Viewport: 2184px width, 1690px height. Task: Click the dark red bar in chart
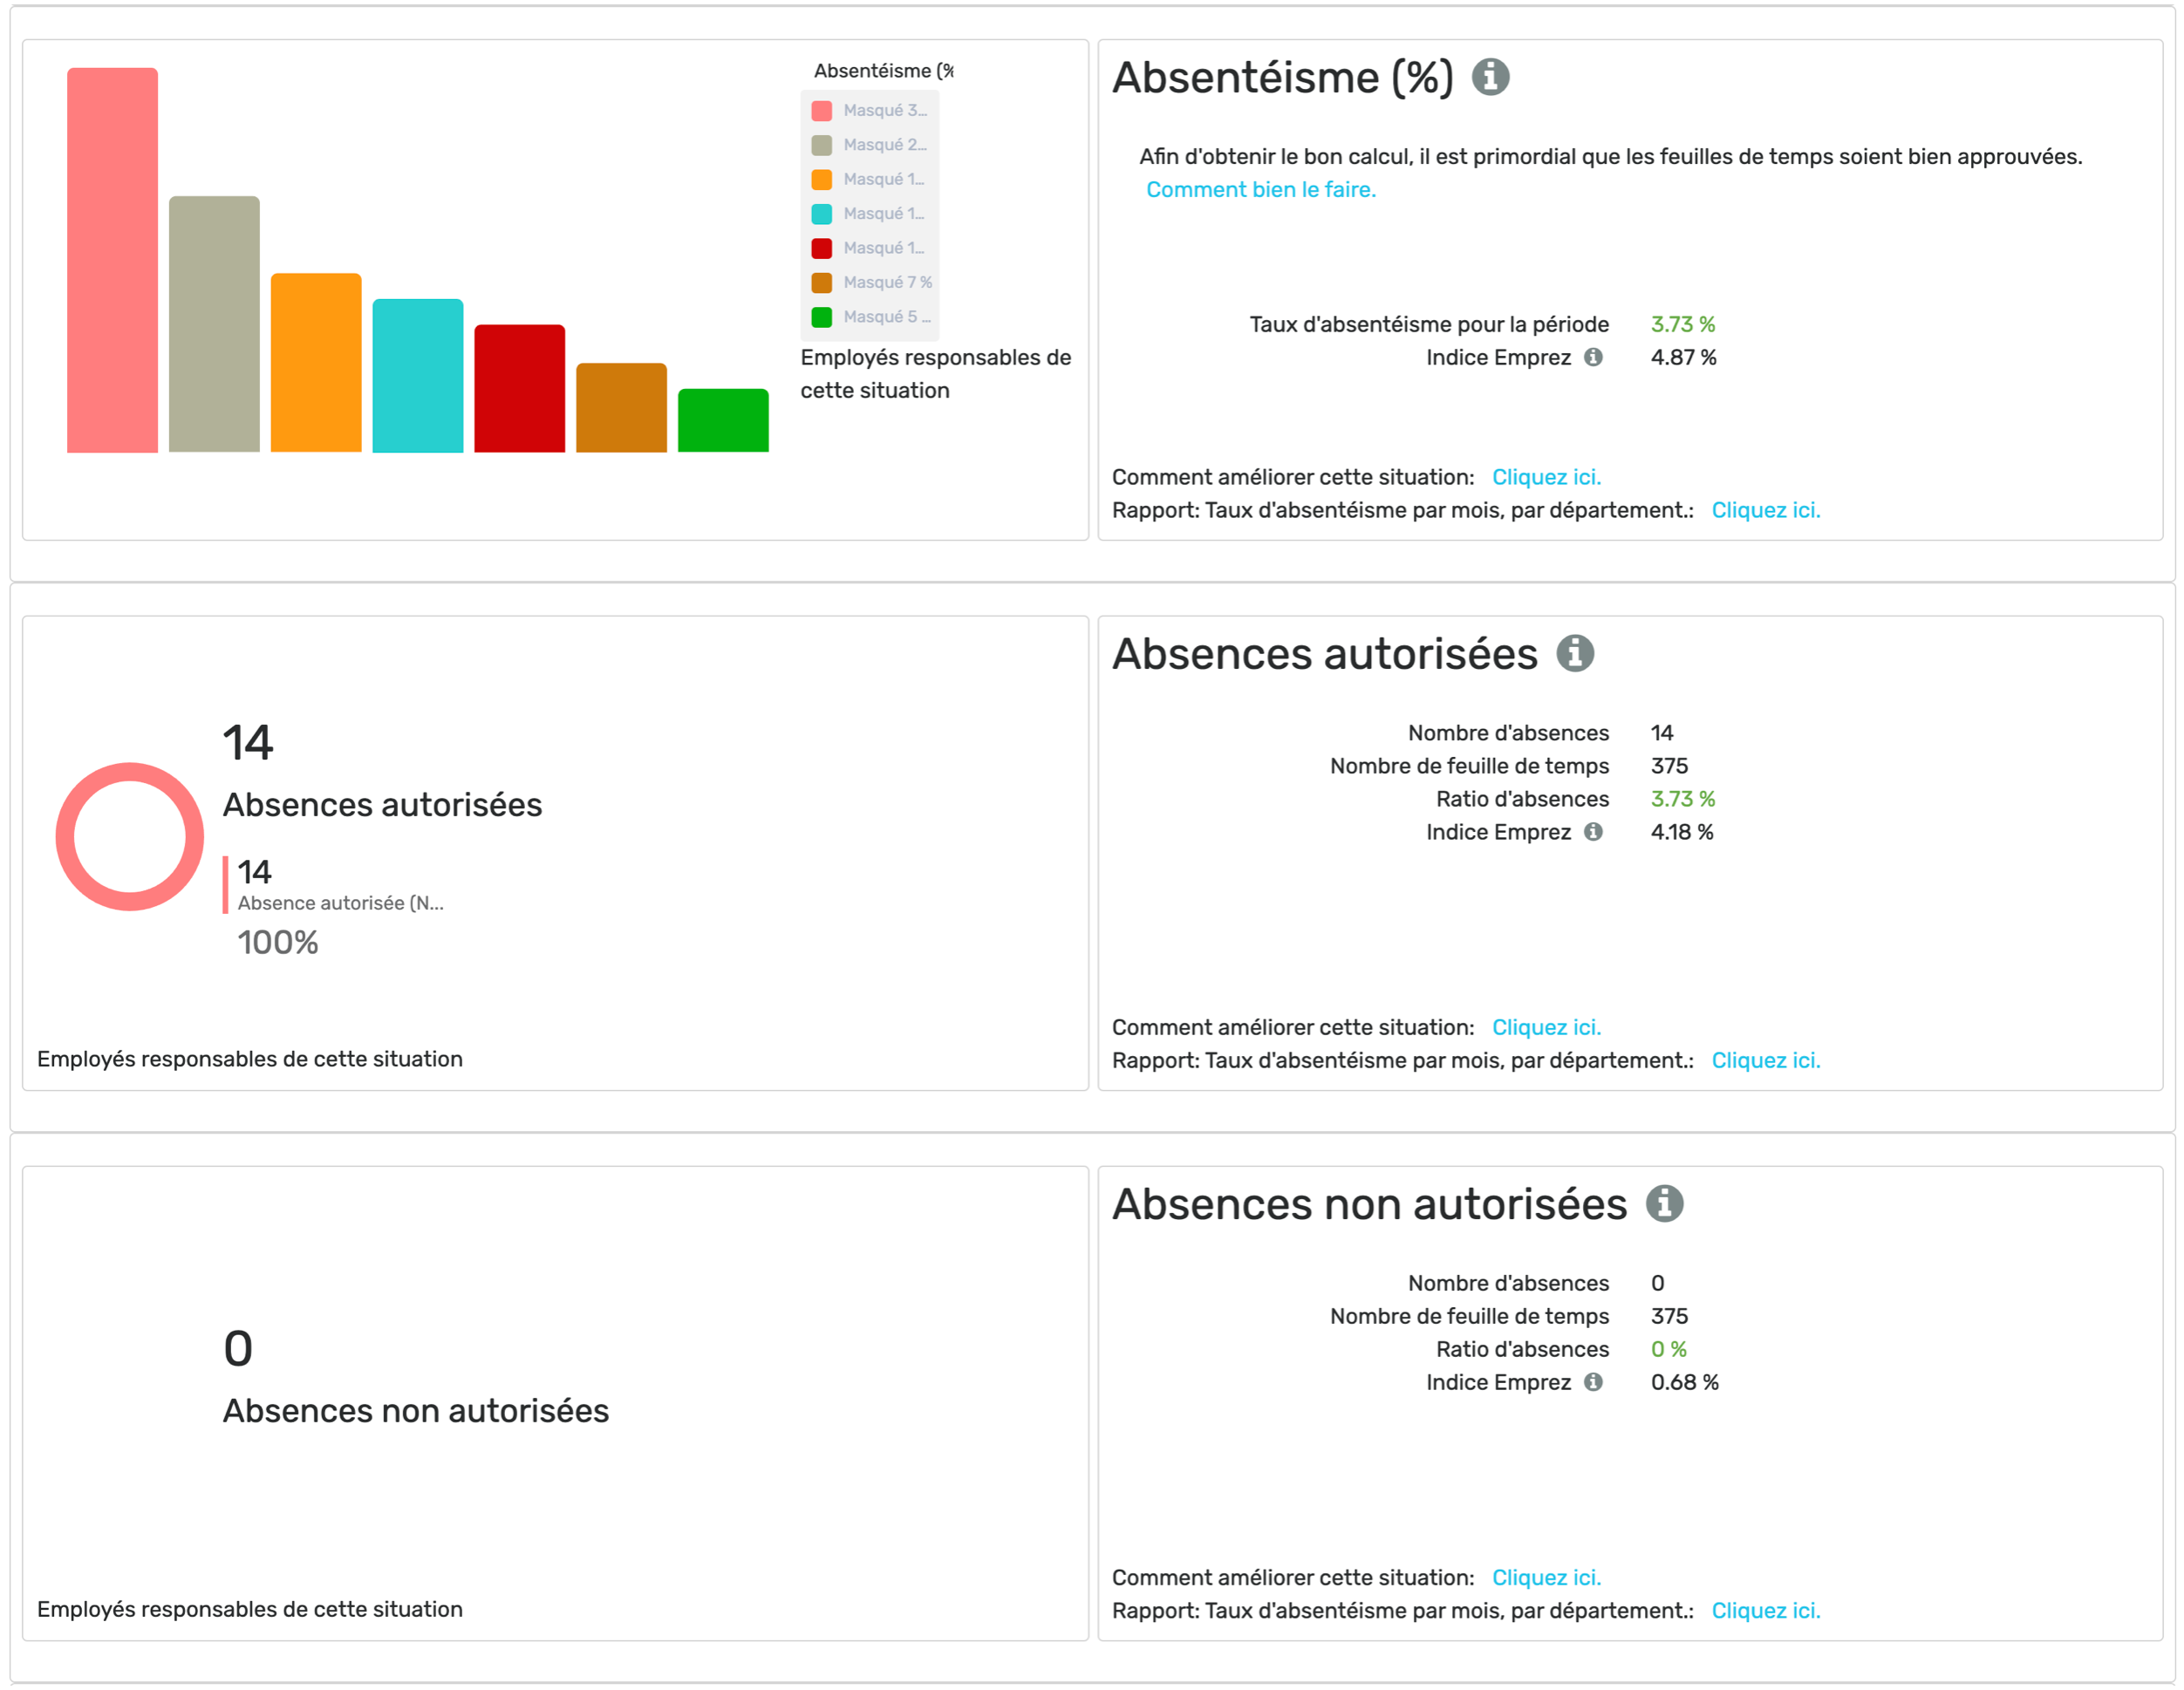click(x=519, y=388)
